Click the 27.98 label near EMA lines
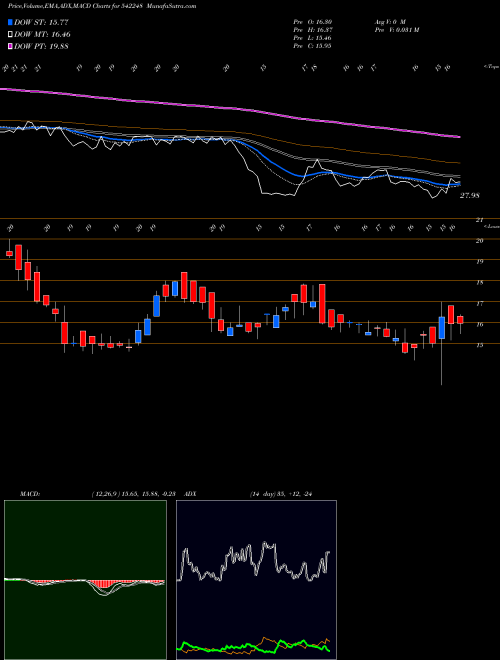Image resolution: width=500 pixels, height=660 pixels. coord(469,196)
